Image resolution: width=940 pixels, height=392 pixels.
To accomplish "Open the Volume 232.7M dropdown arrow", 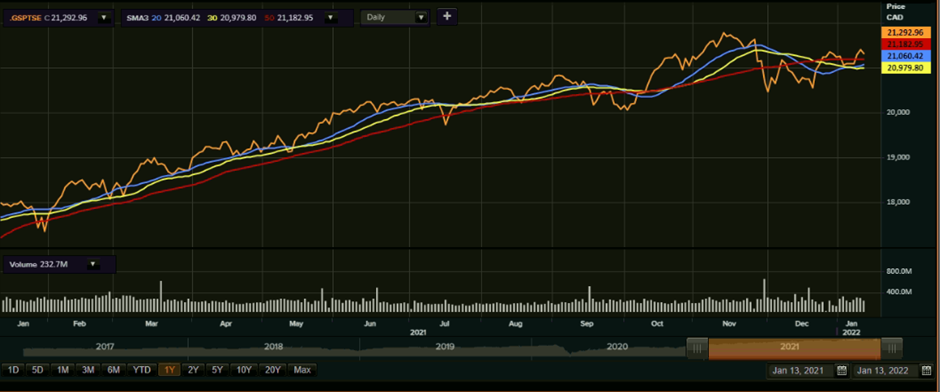I will coord(92,264).
